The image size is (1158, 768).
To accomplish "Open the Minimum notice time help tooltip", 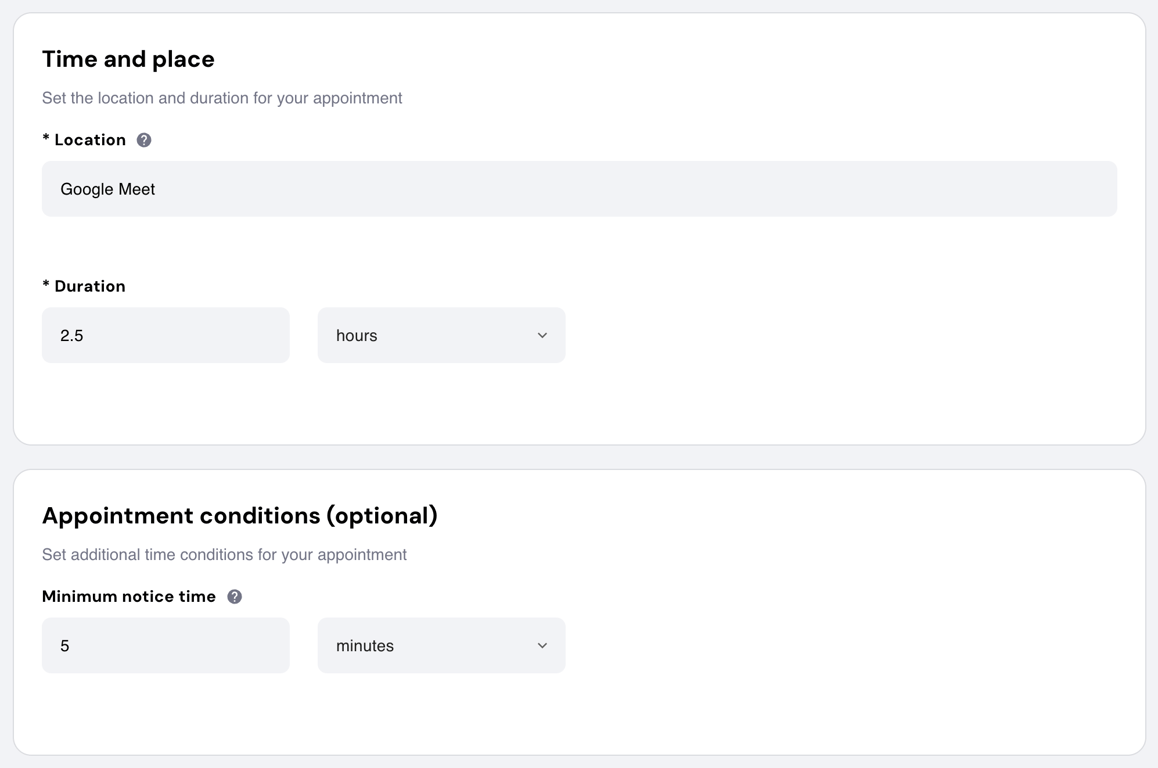I will coord(234,596).
